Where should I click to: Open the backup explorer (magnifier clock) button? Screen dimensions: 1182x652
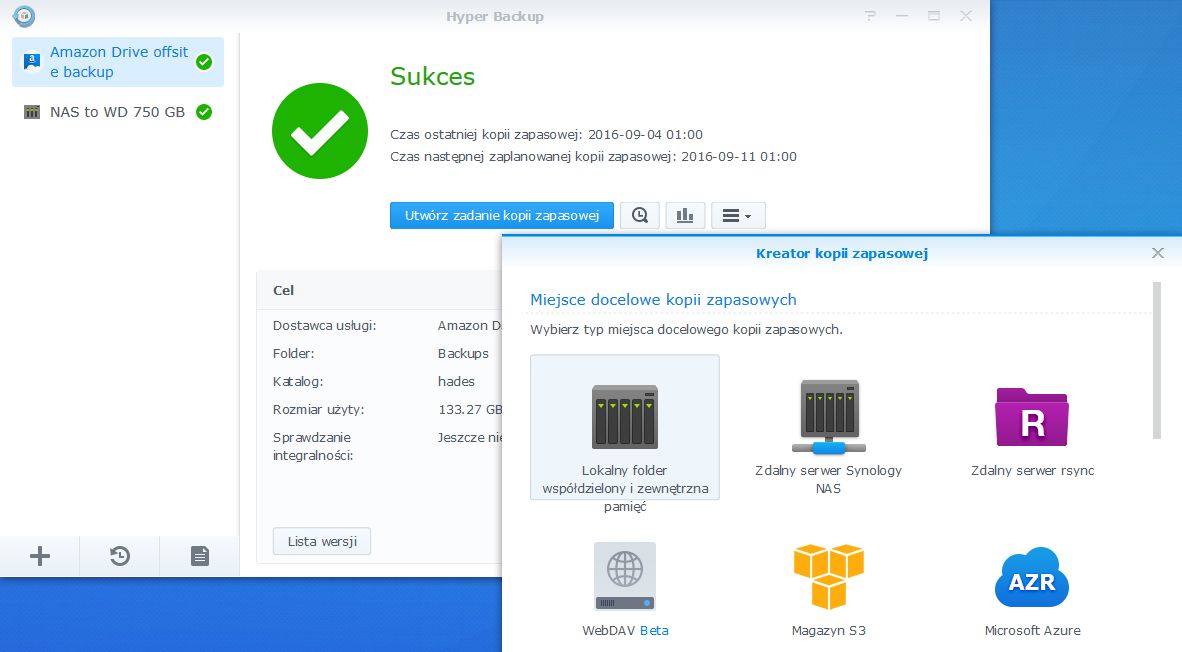click(x=640, y=216)
